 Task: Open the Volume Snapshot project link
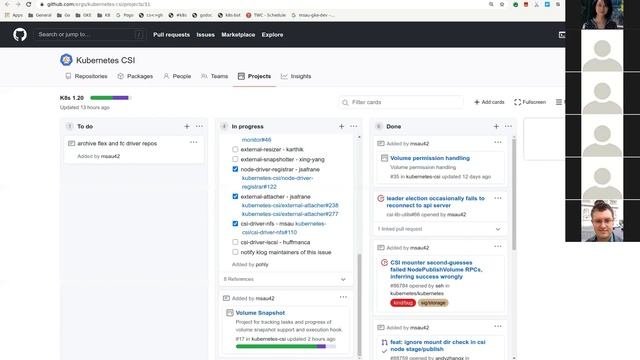(260, 313)
